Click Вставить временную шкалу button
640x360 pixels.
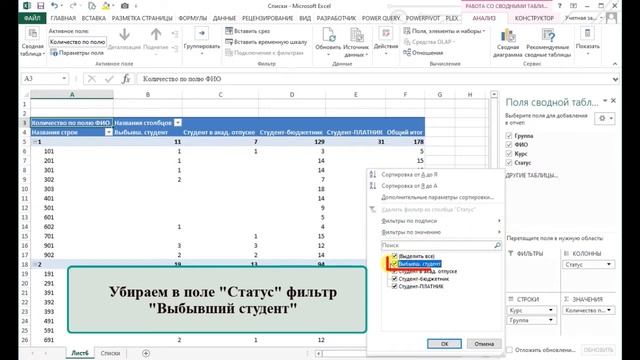pos(266,42)
